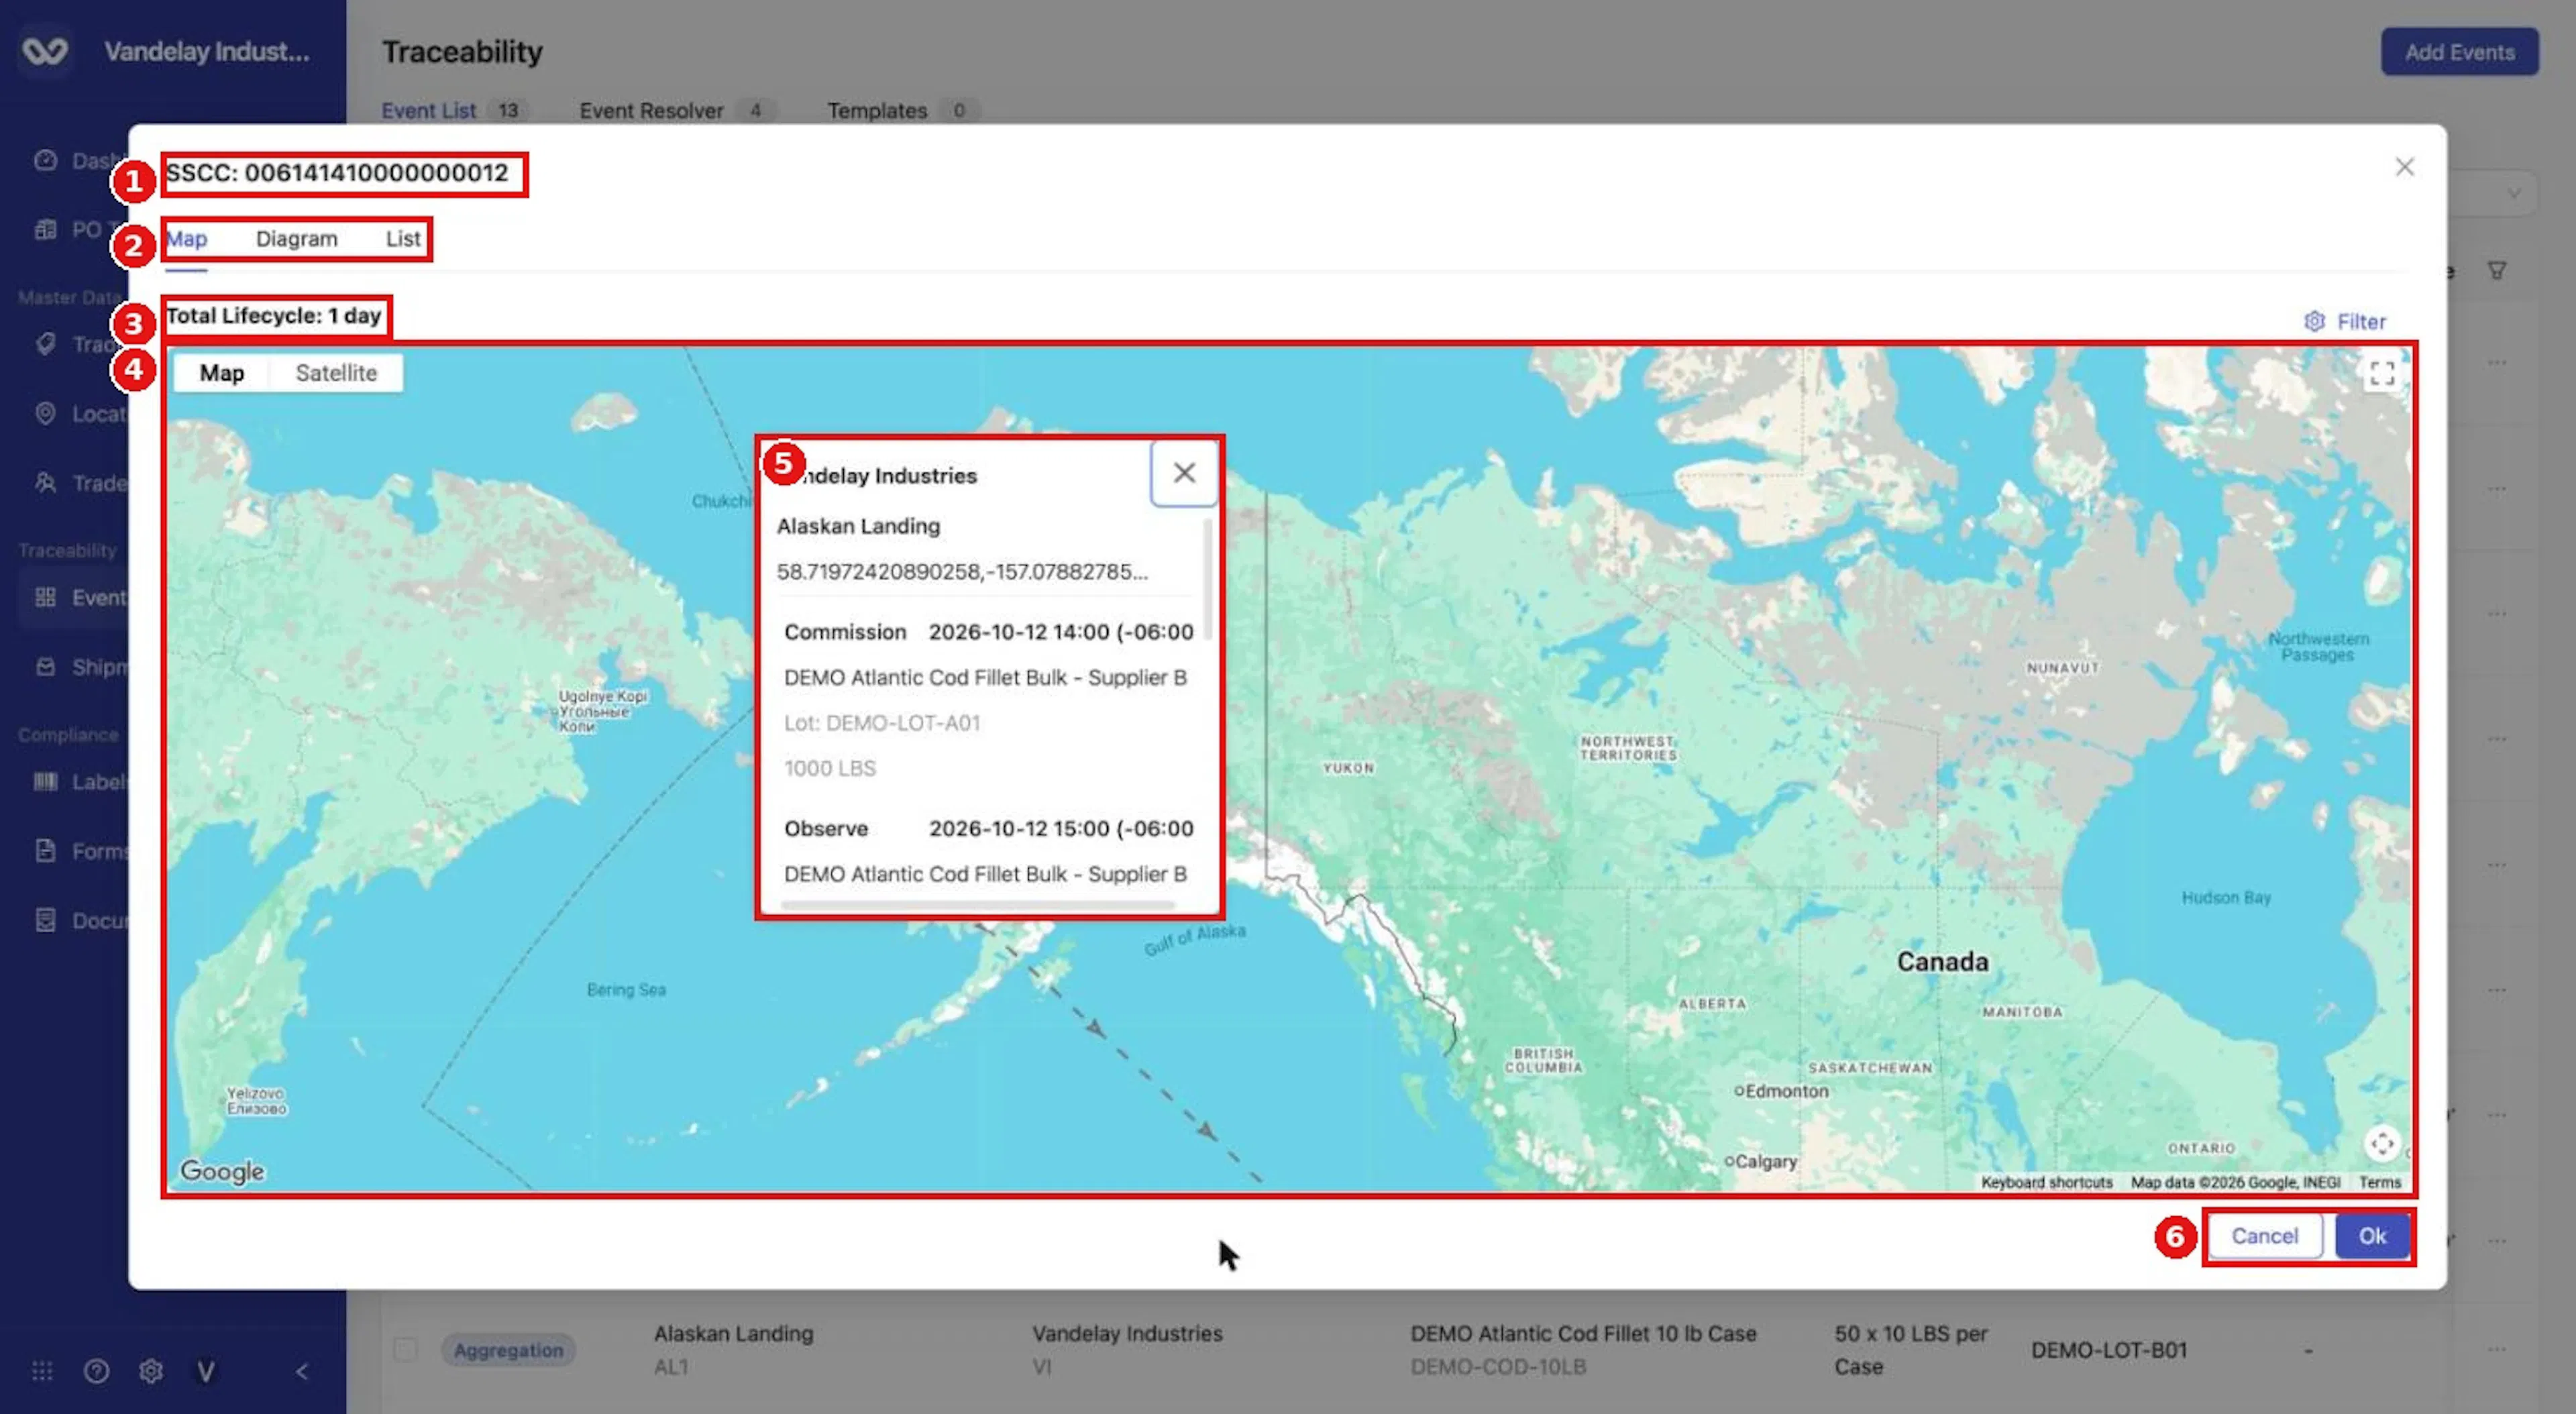Open the user avatar V icon
This screenshot has width=2576, height=1414.
pyautogui.click(x=206, y=1371)
